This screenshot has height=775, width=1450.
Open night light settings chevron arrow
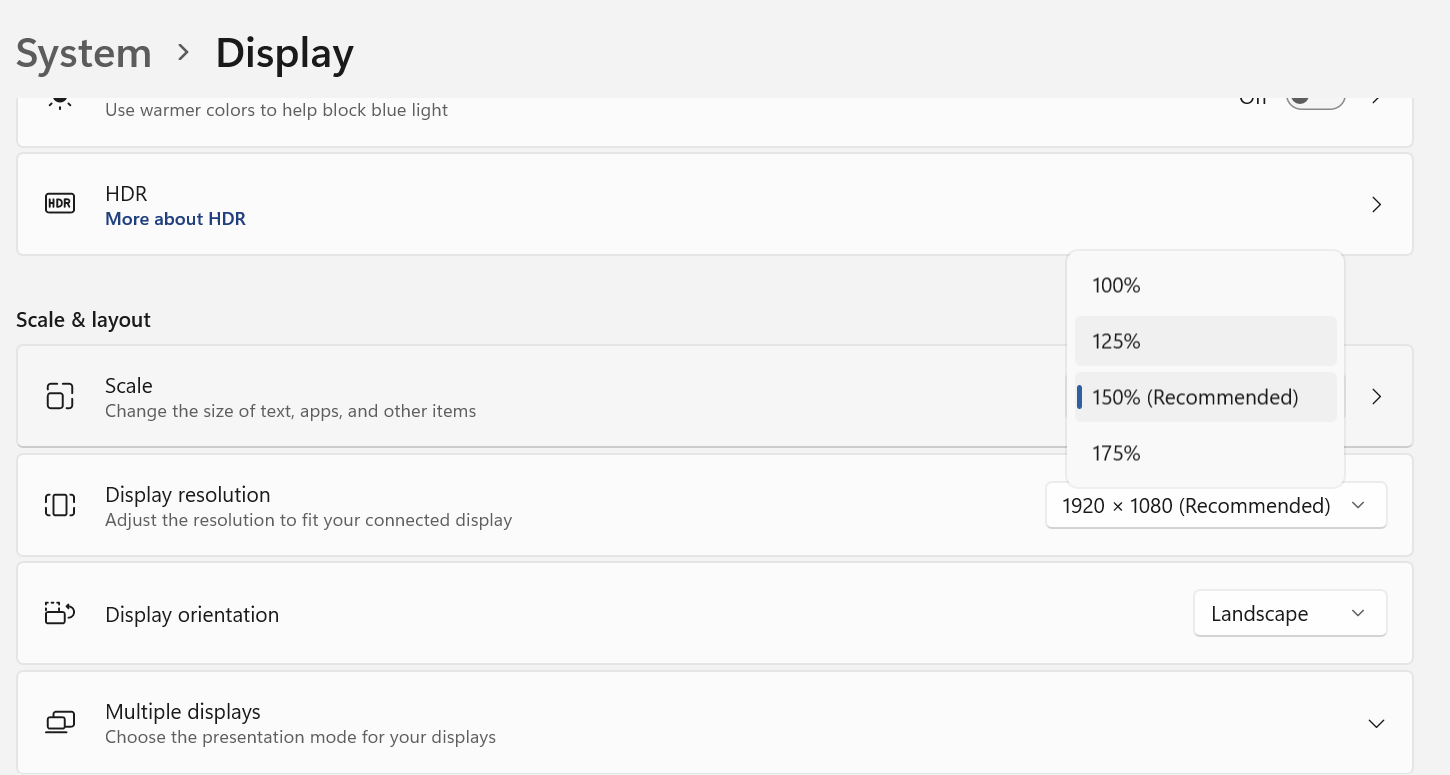[x=1376, y=101]
